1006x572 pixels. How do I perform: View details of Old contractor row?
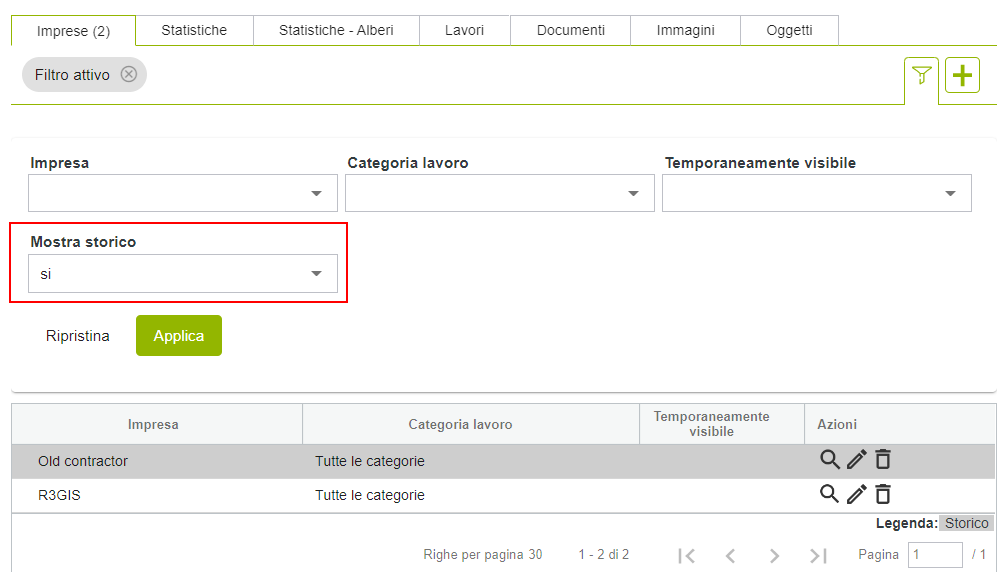pos(829,460)
